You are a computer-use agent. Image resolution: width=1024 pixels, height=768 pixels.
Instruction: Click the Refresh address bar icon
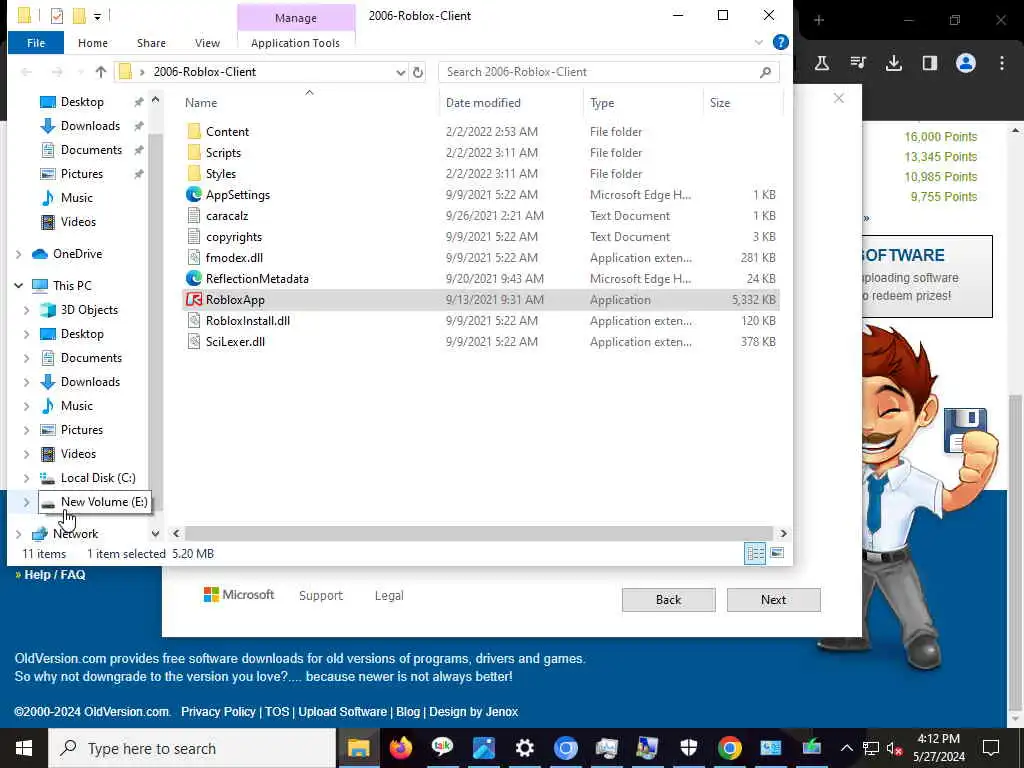(x=418, y=72)
